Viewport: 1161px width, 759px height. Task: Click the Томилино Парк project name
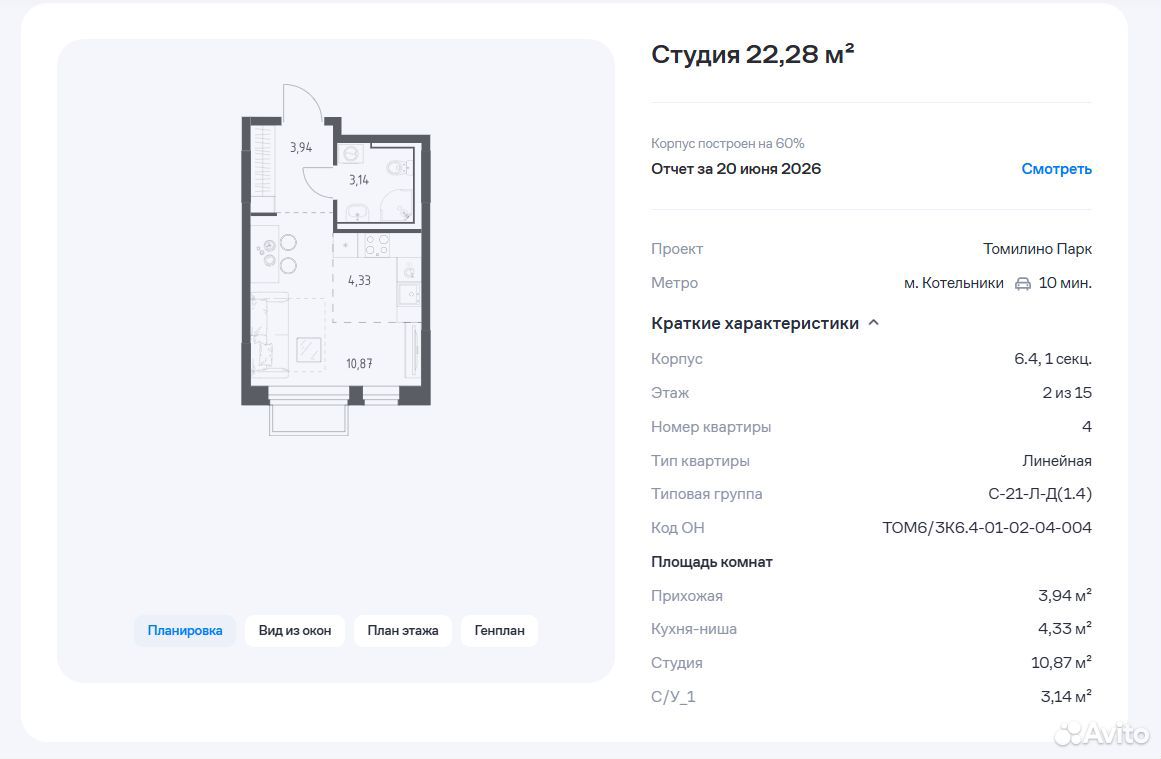pyautogui.click(x=1037, y=249)
